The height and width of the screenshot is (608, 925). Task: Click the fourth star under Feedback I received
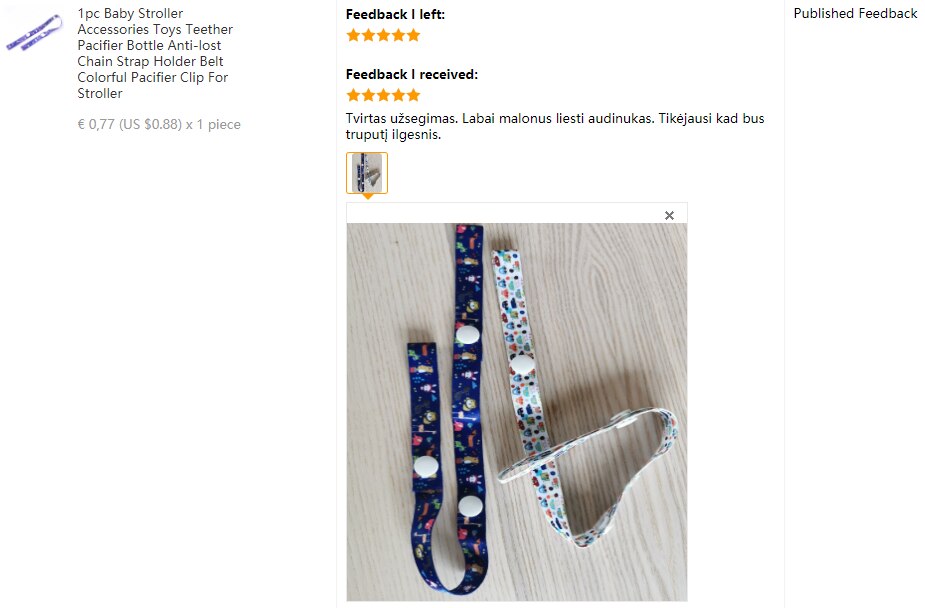click(x=399, y=95)
